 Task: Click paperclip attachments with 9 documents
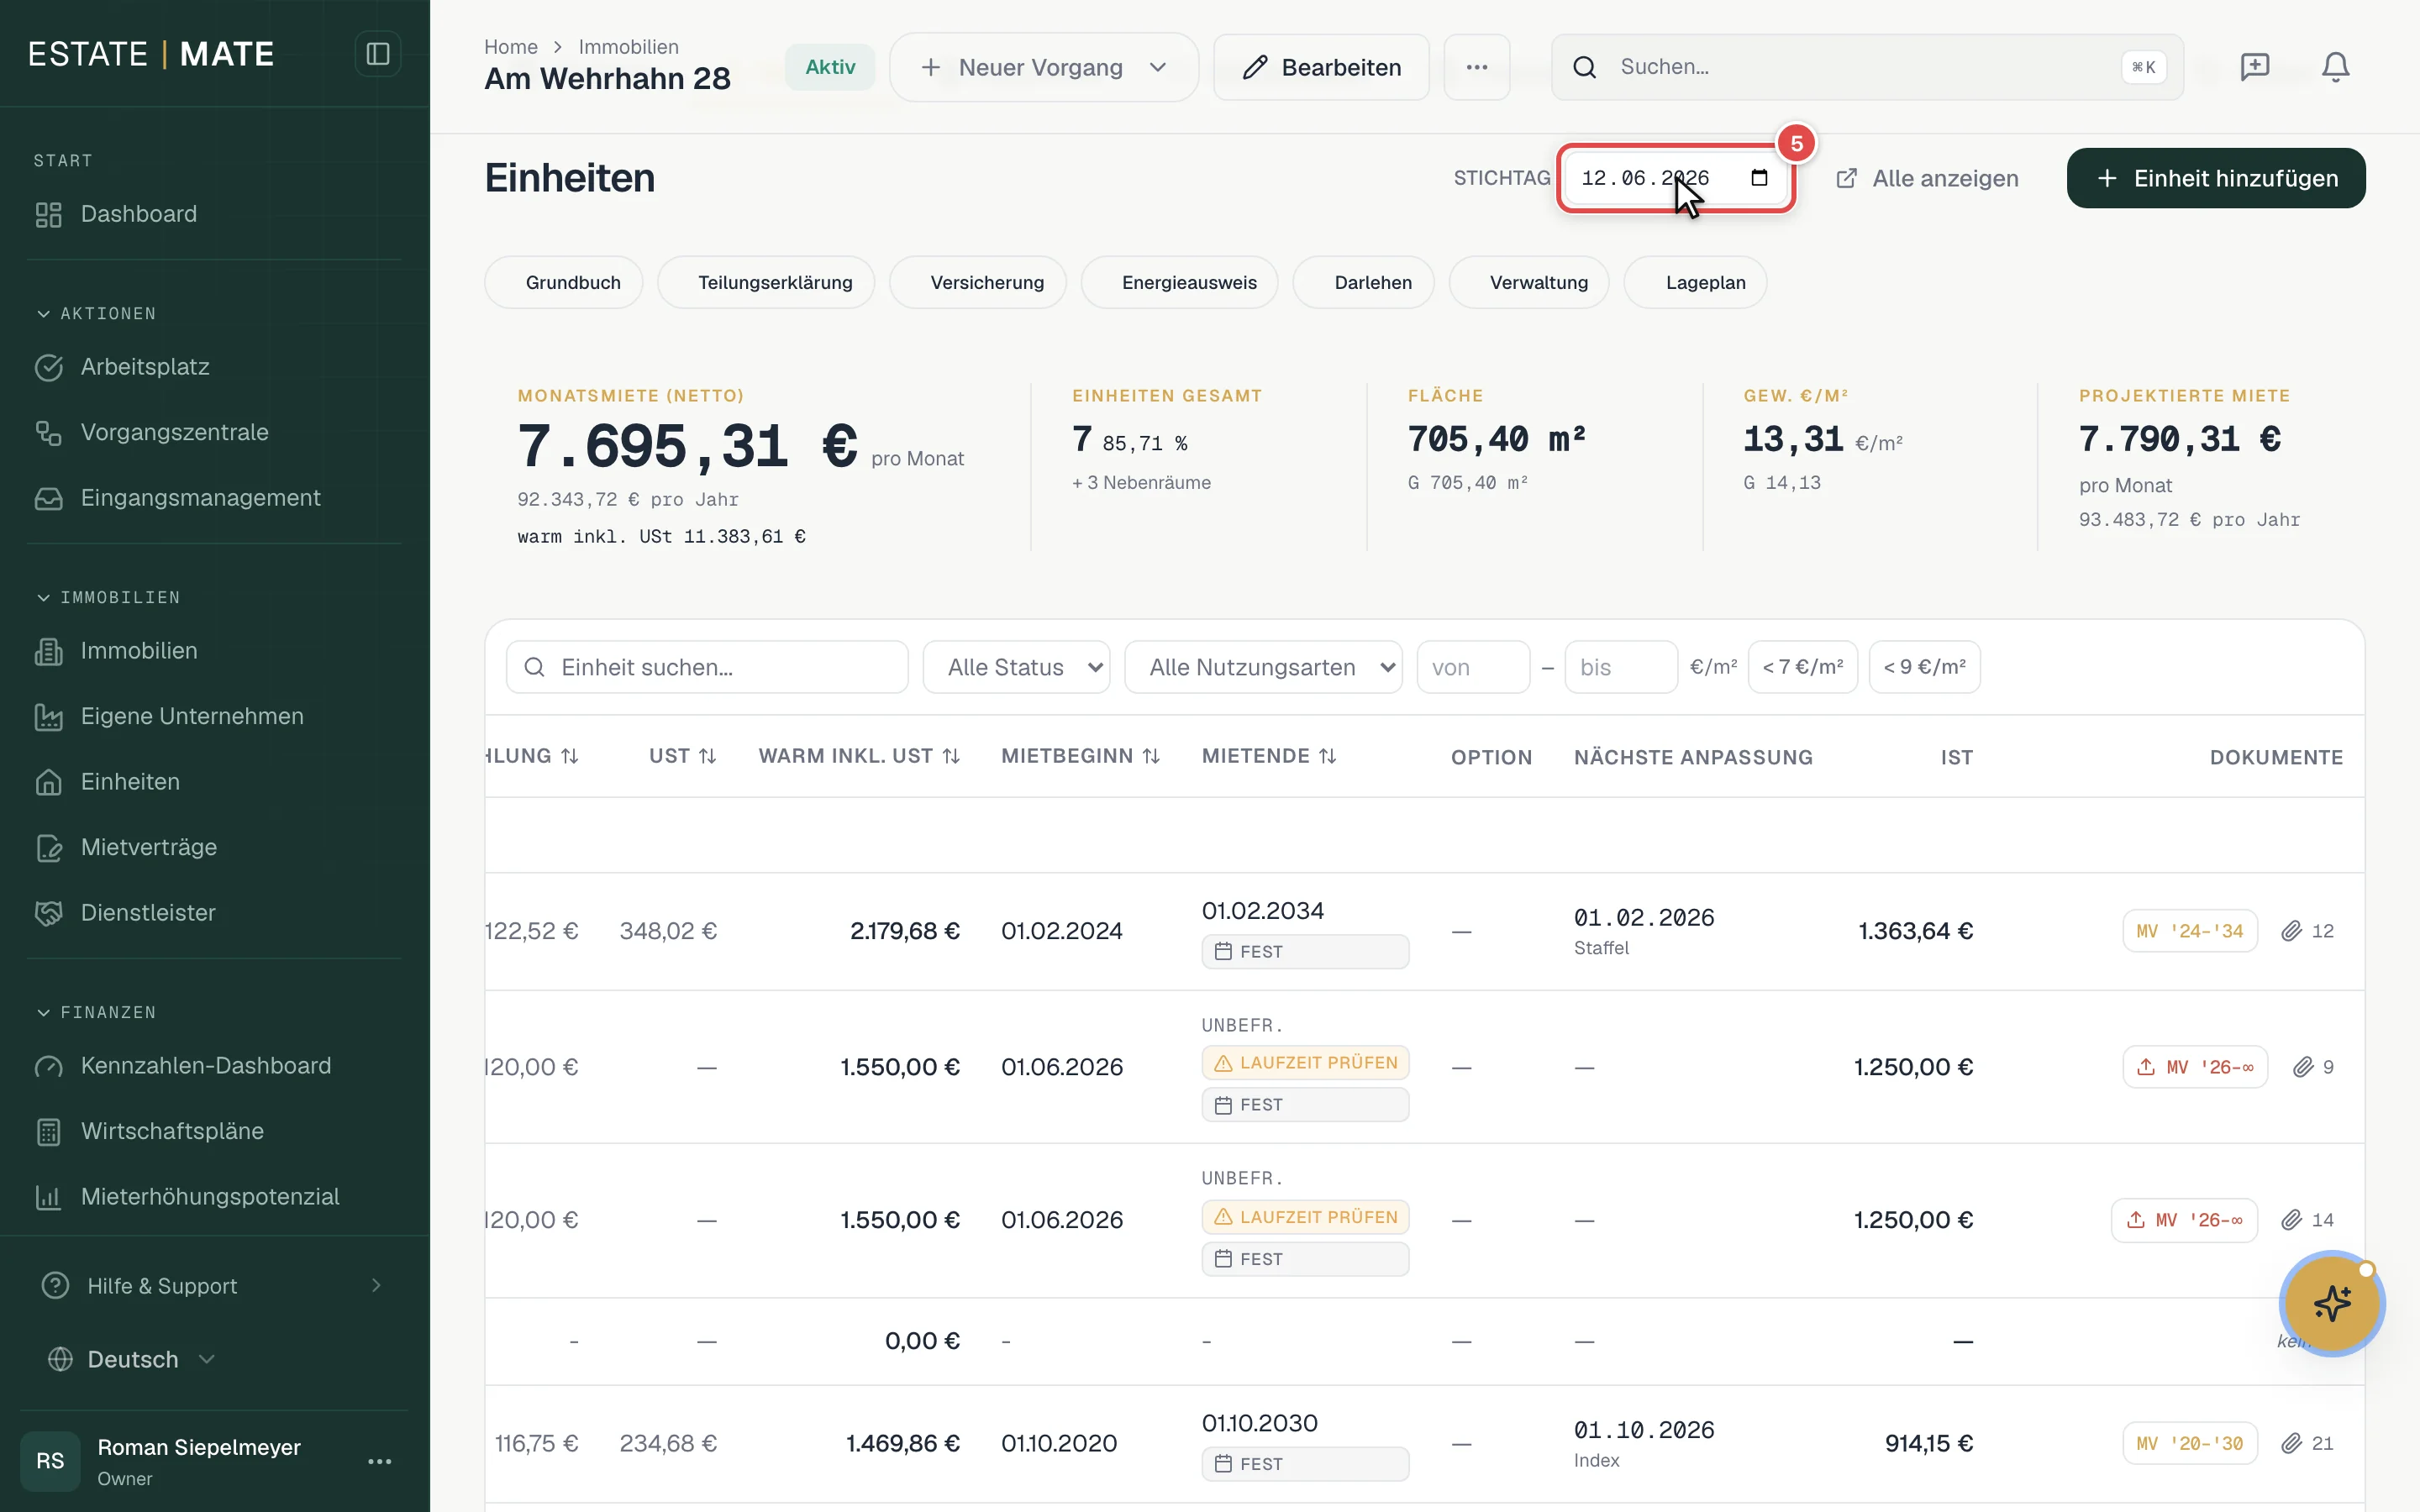pos(2313,1067)
